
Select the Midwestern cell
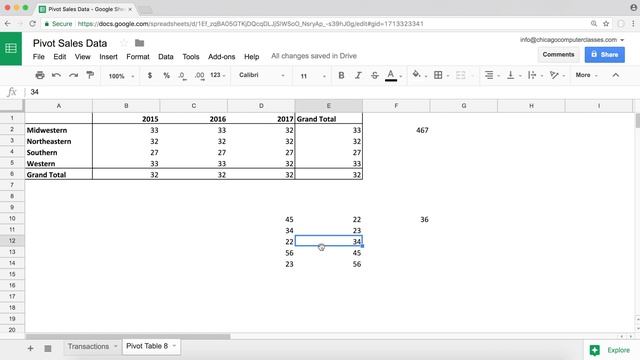point(58,130)
